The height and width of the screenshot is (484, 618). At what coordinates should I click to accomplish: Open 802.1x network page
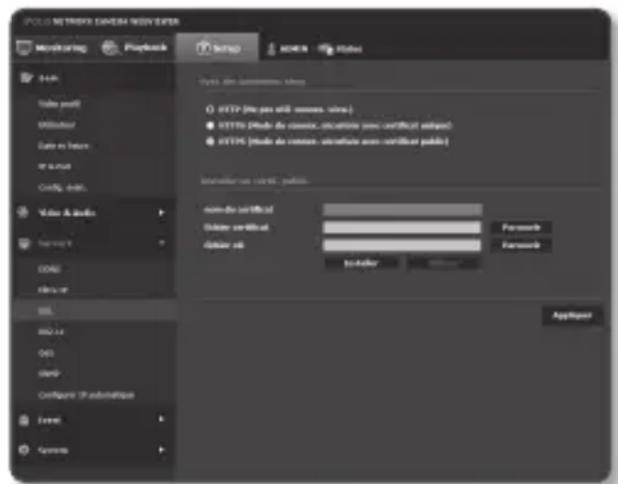(x=51, y=332)
